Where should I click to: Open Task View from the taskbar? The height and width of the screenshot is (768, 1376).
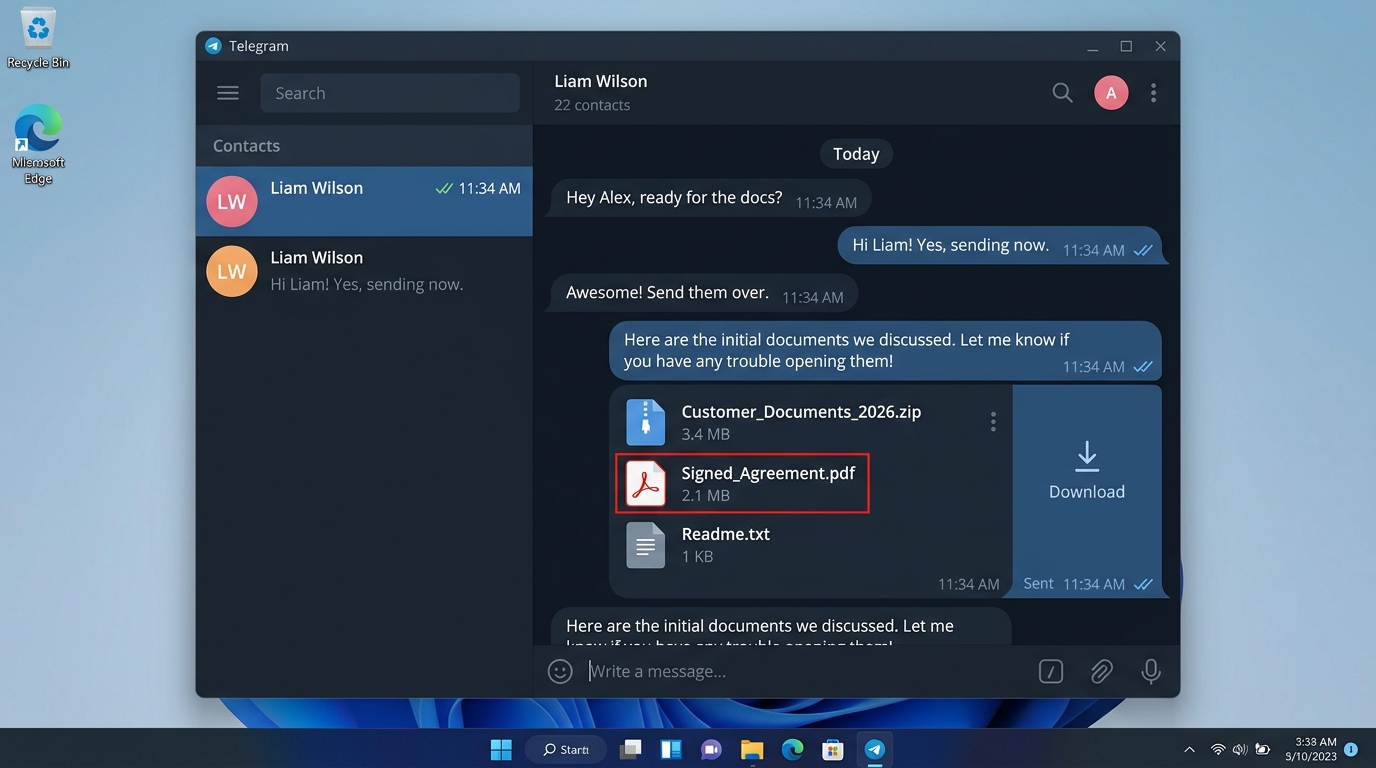(x=630, y=749)
